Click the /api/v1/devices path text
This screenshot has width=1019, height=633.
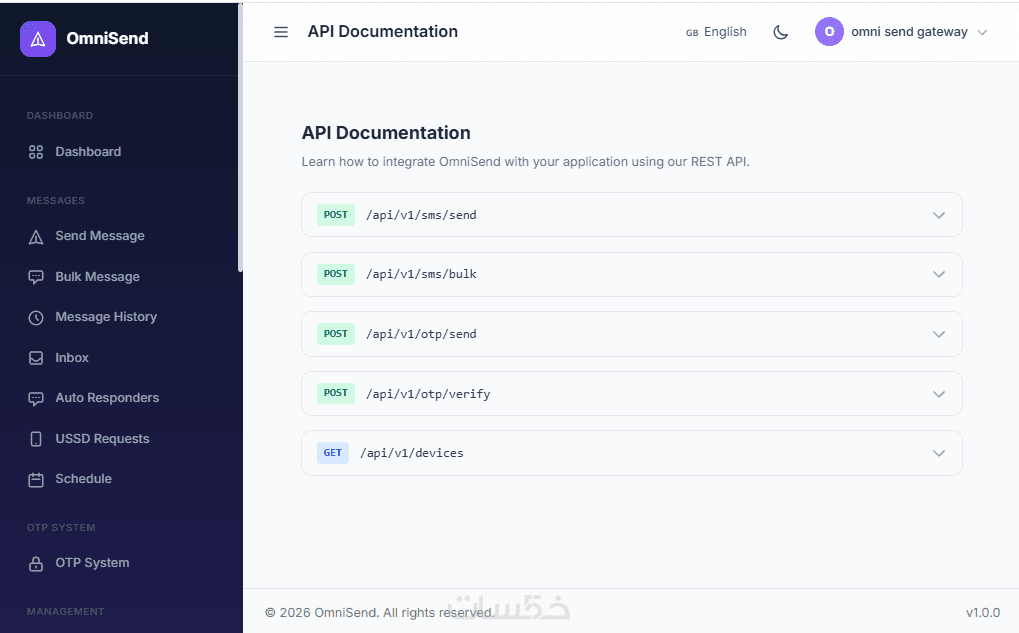click(412, 453)
